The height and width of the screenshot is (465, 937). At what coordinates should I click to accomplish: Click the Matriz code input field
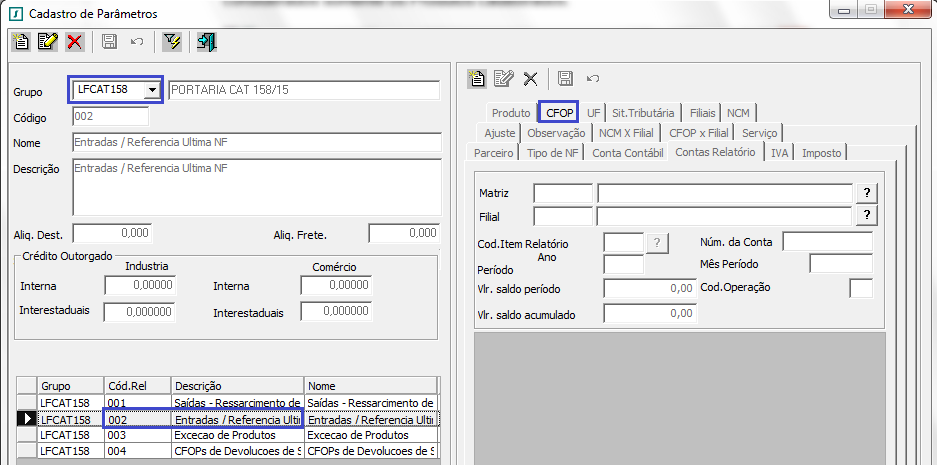pos(563,193)
